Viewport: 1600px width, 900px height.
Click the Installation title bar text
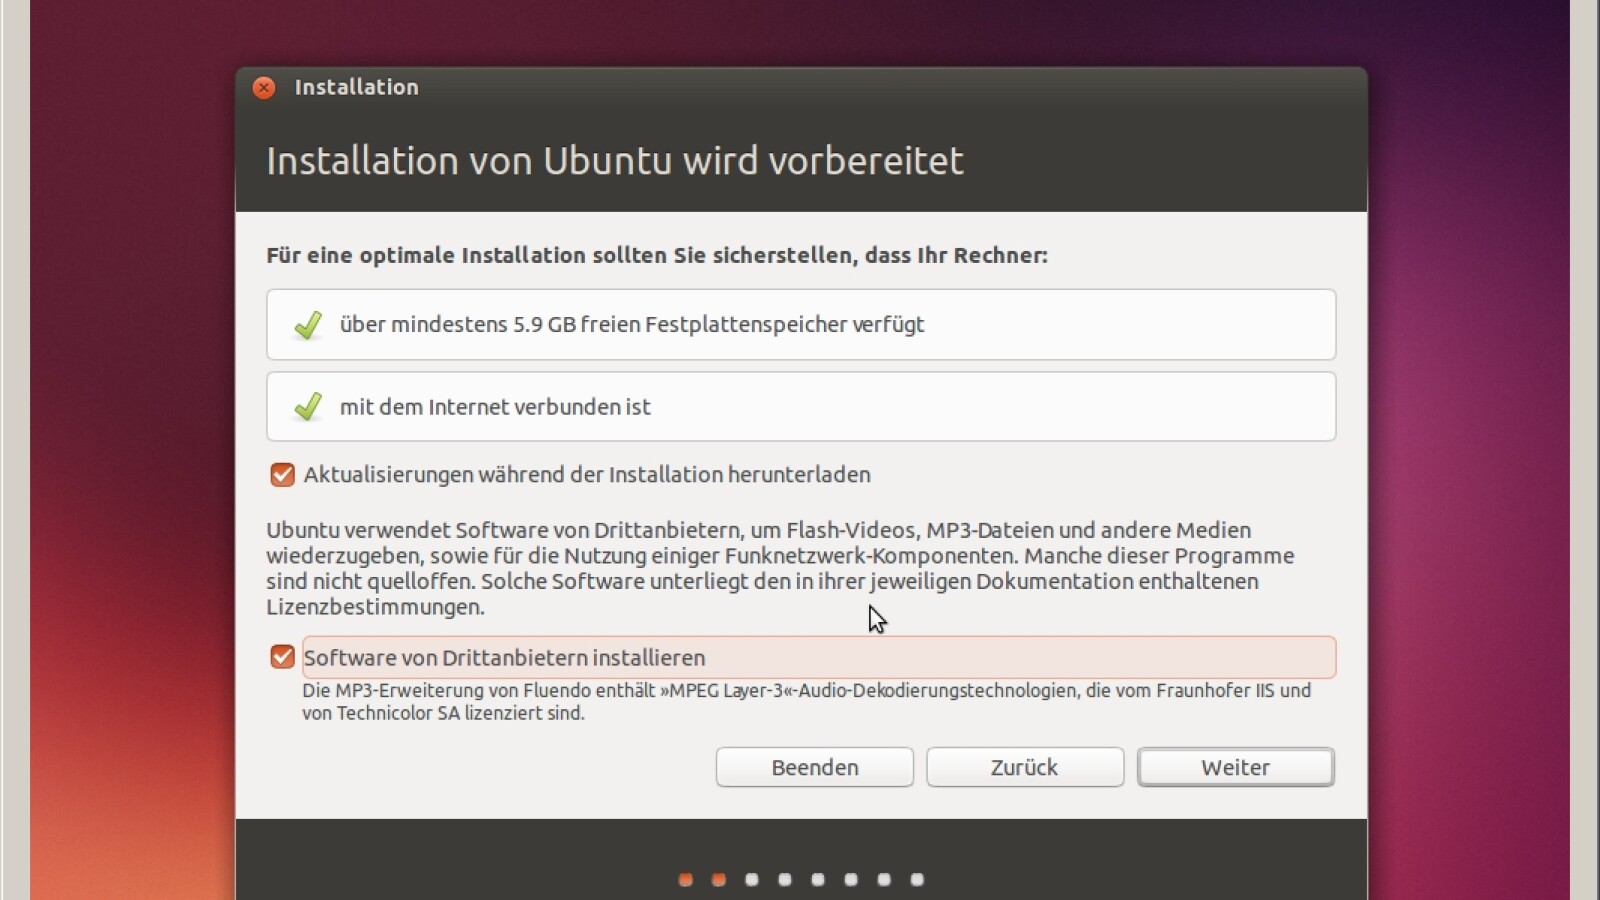[356, 88]
